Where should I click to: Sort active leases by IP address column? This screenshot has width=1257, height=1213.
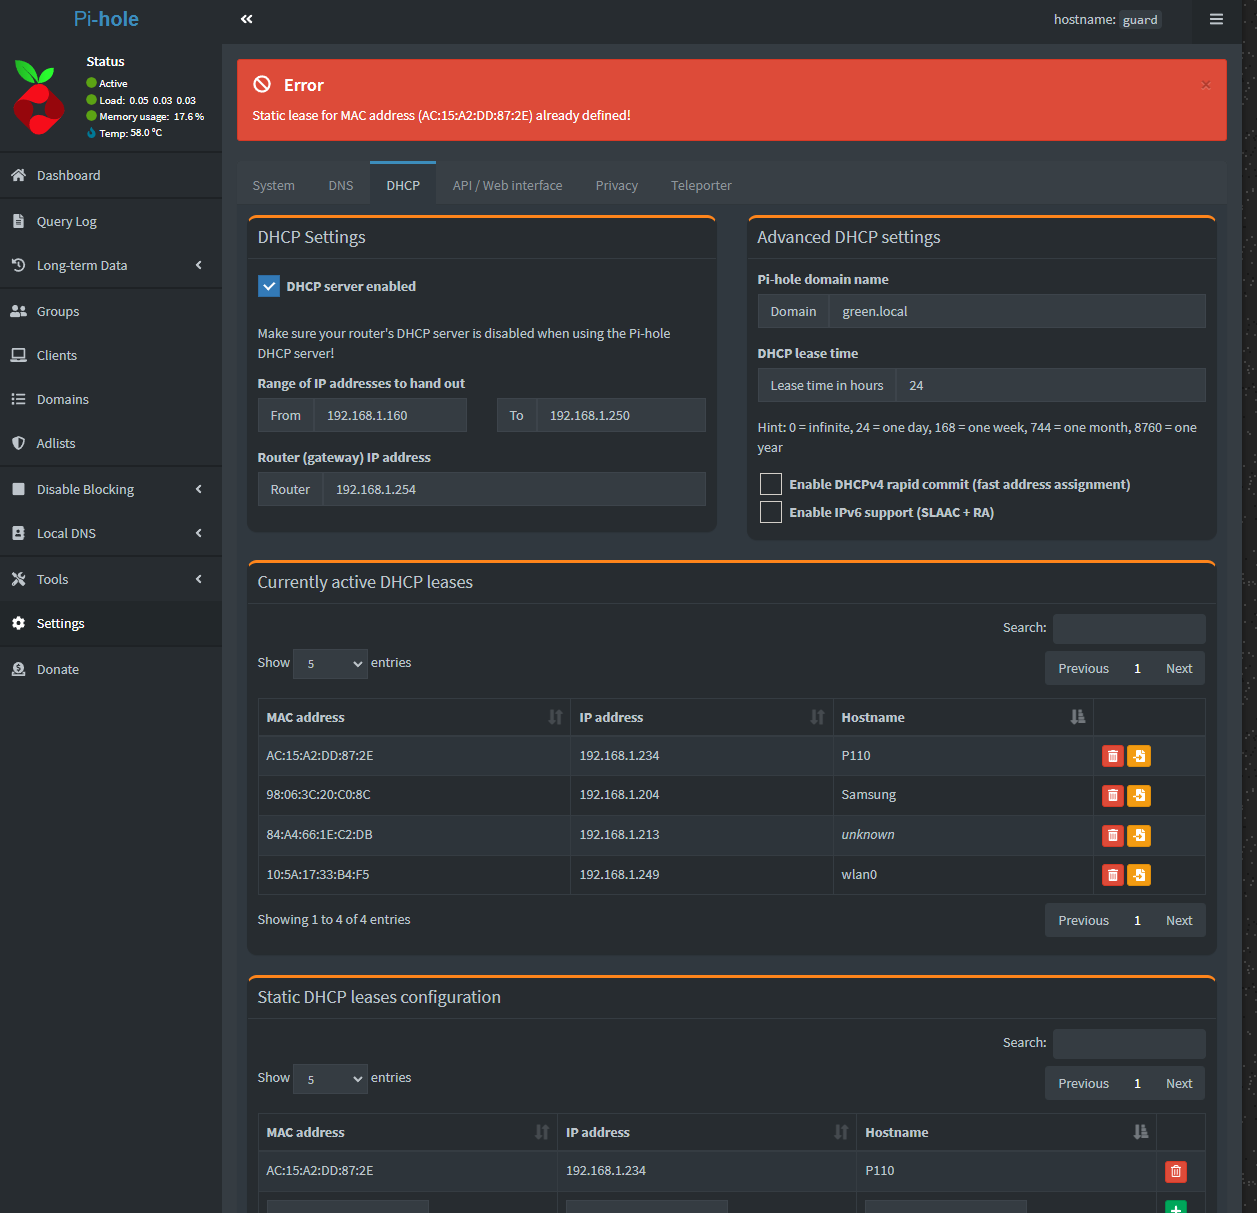[700, 718]
